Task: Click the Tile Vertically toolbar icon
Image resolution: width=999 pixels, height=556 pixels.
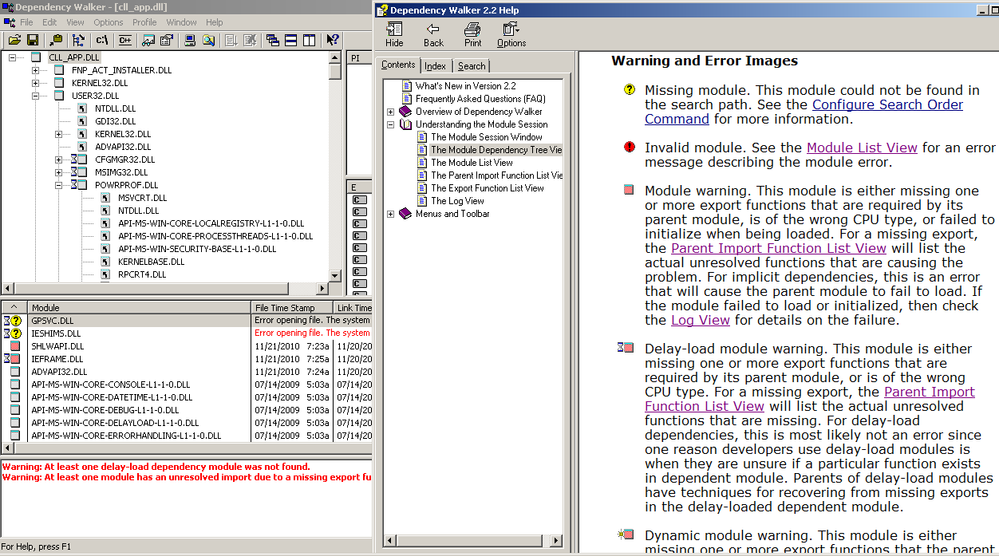Action: (310, 40)
